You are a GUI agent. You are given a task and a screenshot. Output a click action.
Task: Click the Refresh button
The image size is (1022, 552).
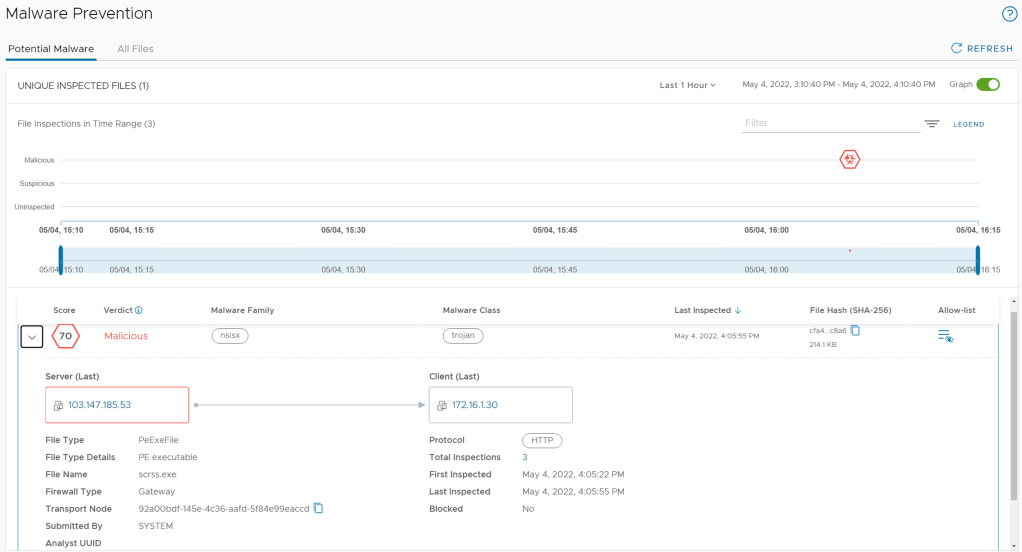981,48
